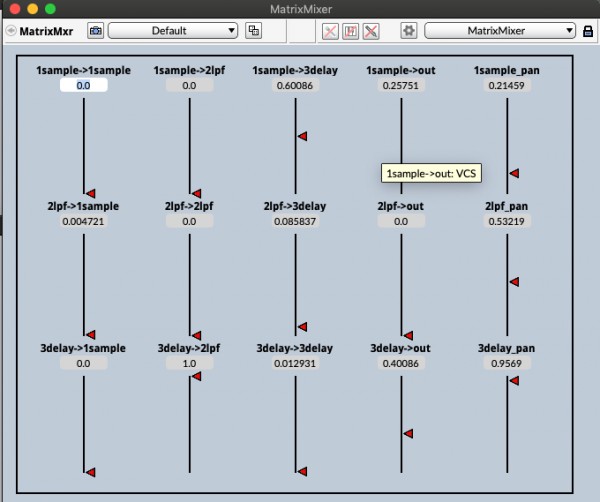Click the "2lpf->3delay" label
600x502 pixels.
pos(295,206)
